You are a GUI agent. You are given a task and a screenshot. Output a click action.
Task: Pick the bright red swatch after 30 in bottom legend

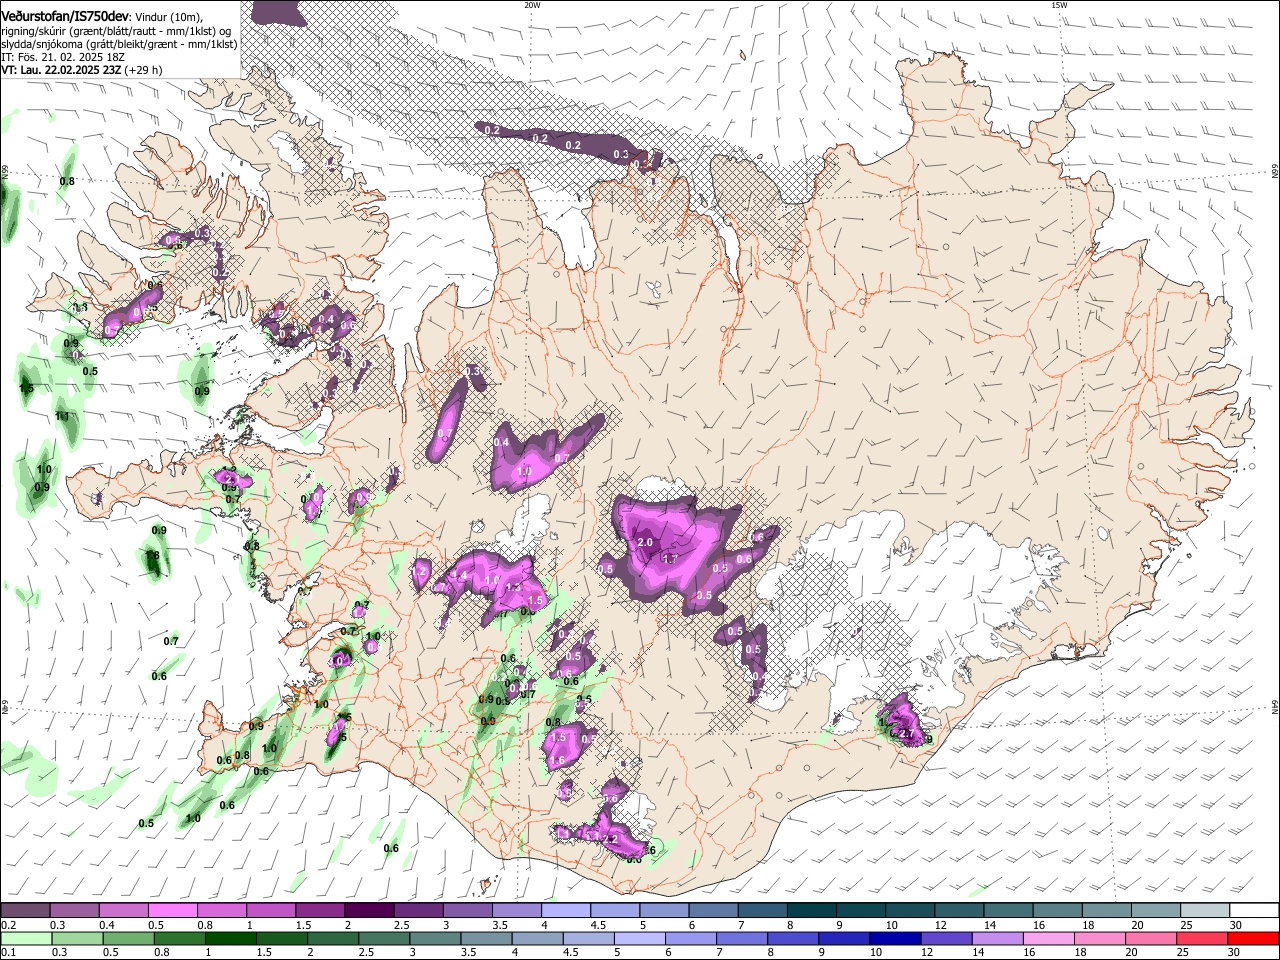1252,939
